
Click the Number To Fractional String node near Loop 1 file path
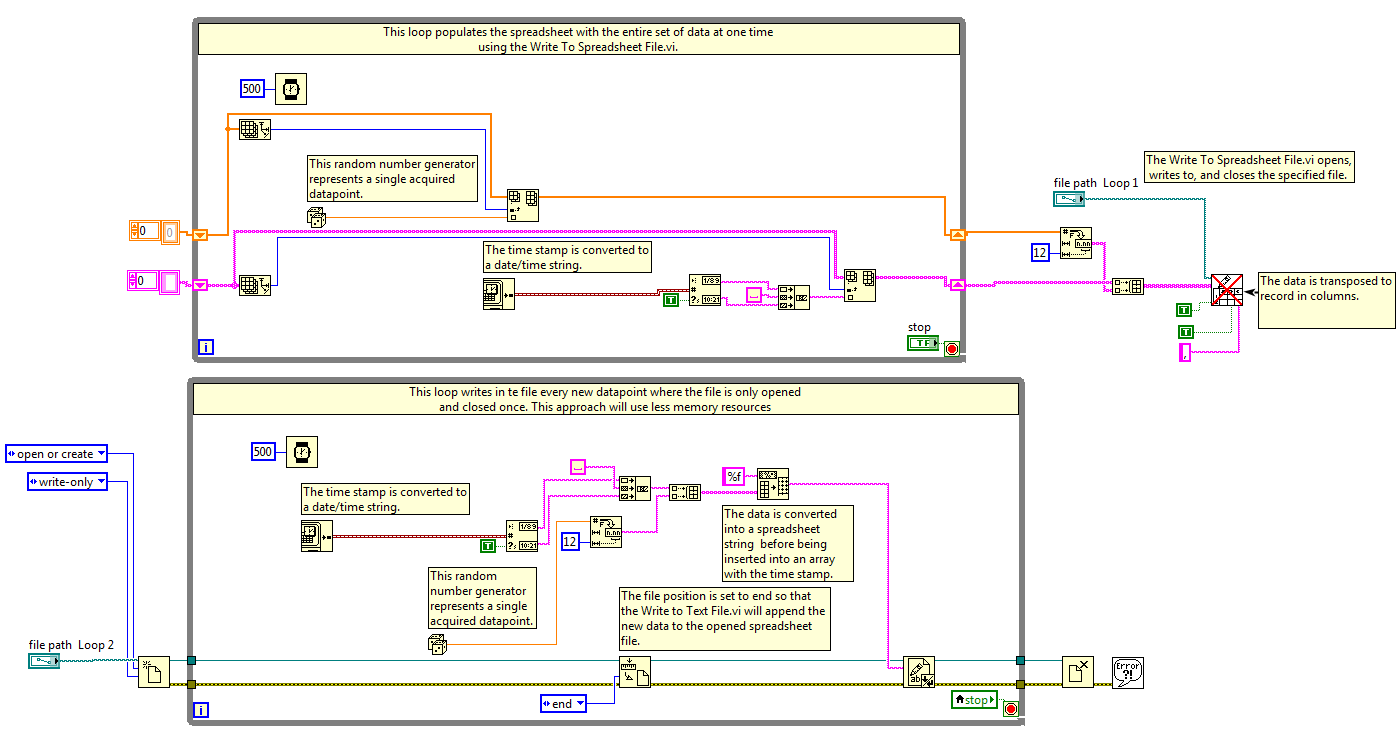tap(1076, 243)
